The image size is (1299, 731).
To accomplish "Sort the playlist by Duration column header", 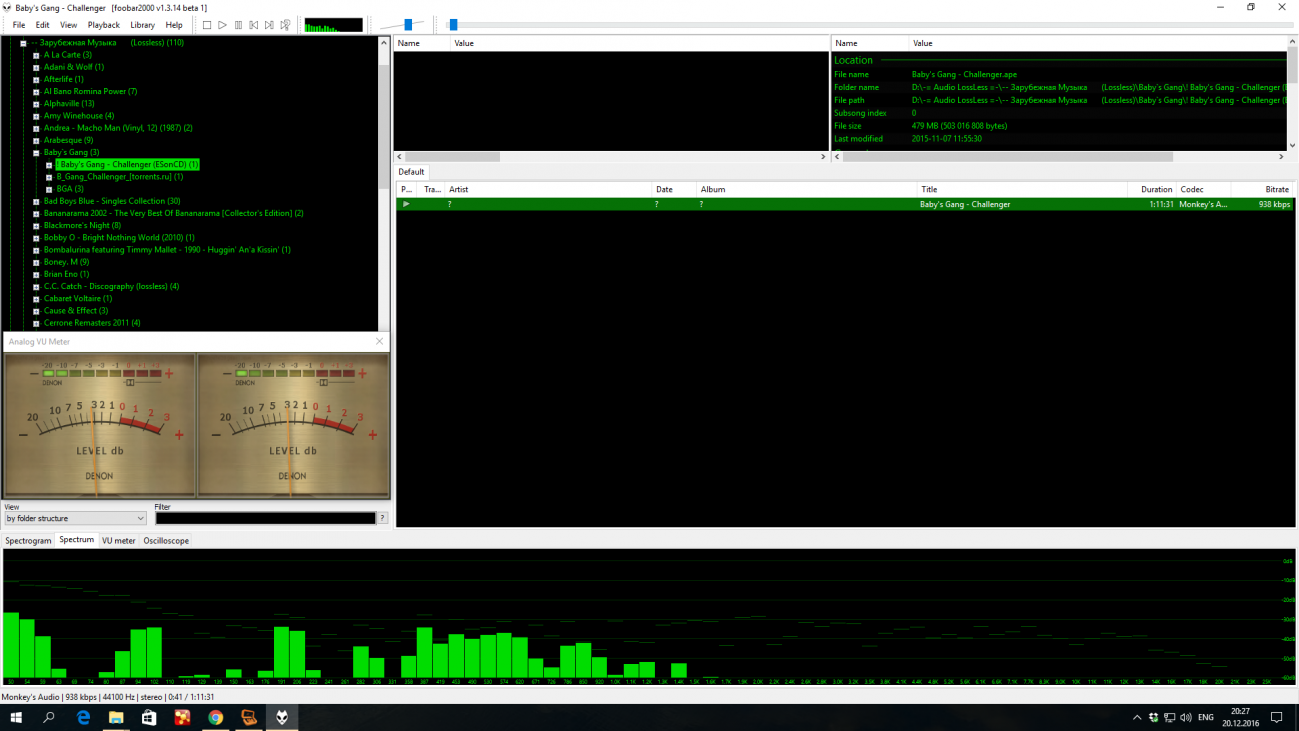I will (1156, 189).
